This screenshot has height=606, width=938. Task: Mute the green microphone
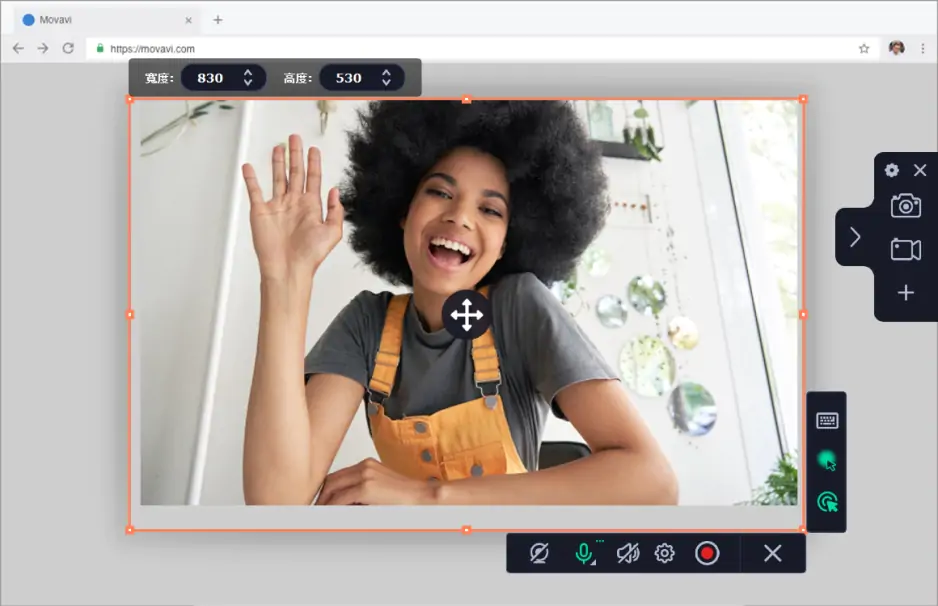pyautogui.click(x=583, y=553)
